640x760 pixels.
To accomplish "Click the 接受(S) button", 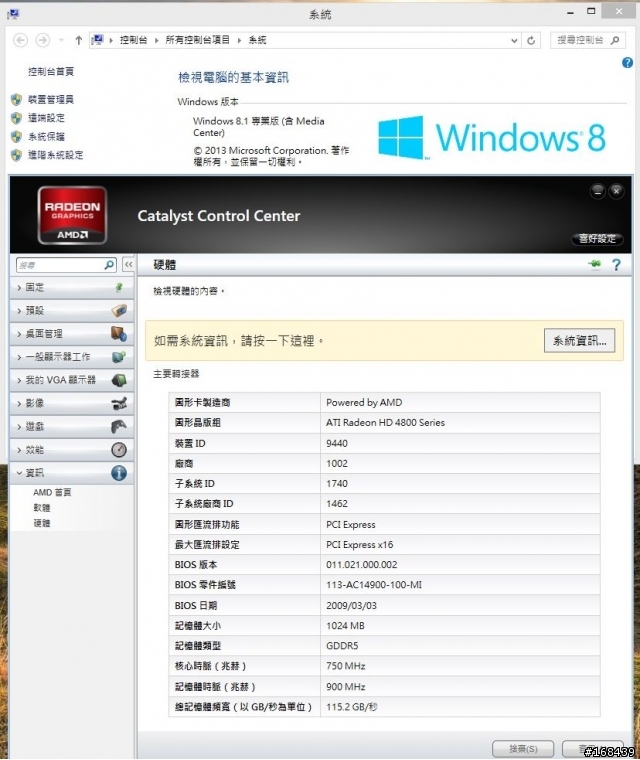I will point(523,749).
